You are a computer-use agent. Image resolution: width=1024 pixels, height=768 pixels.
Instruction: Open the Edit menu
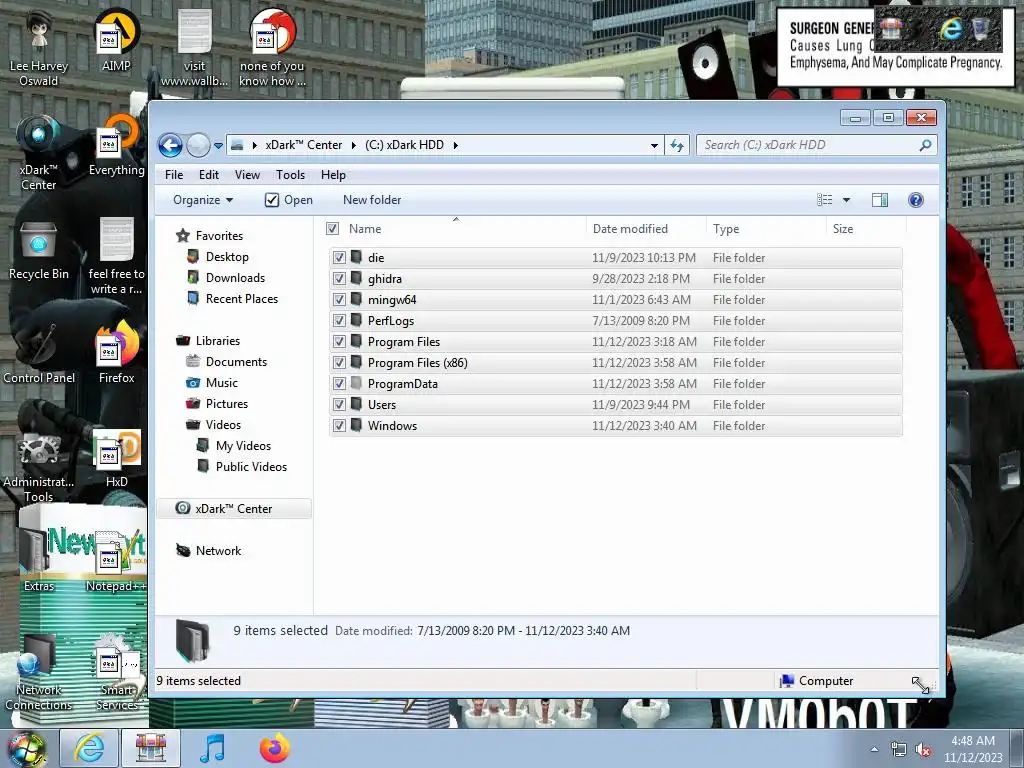pyautogui.click(x=209, y=174)
